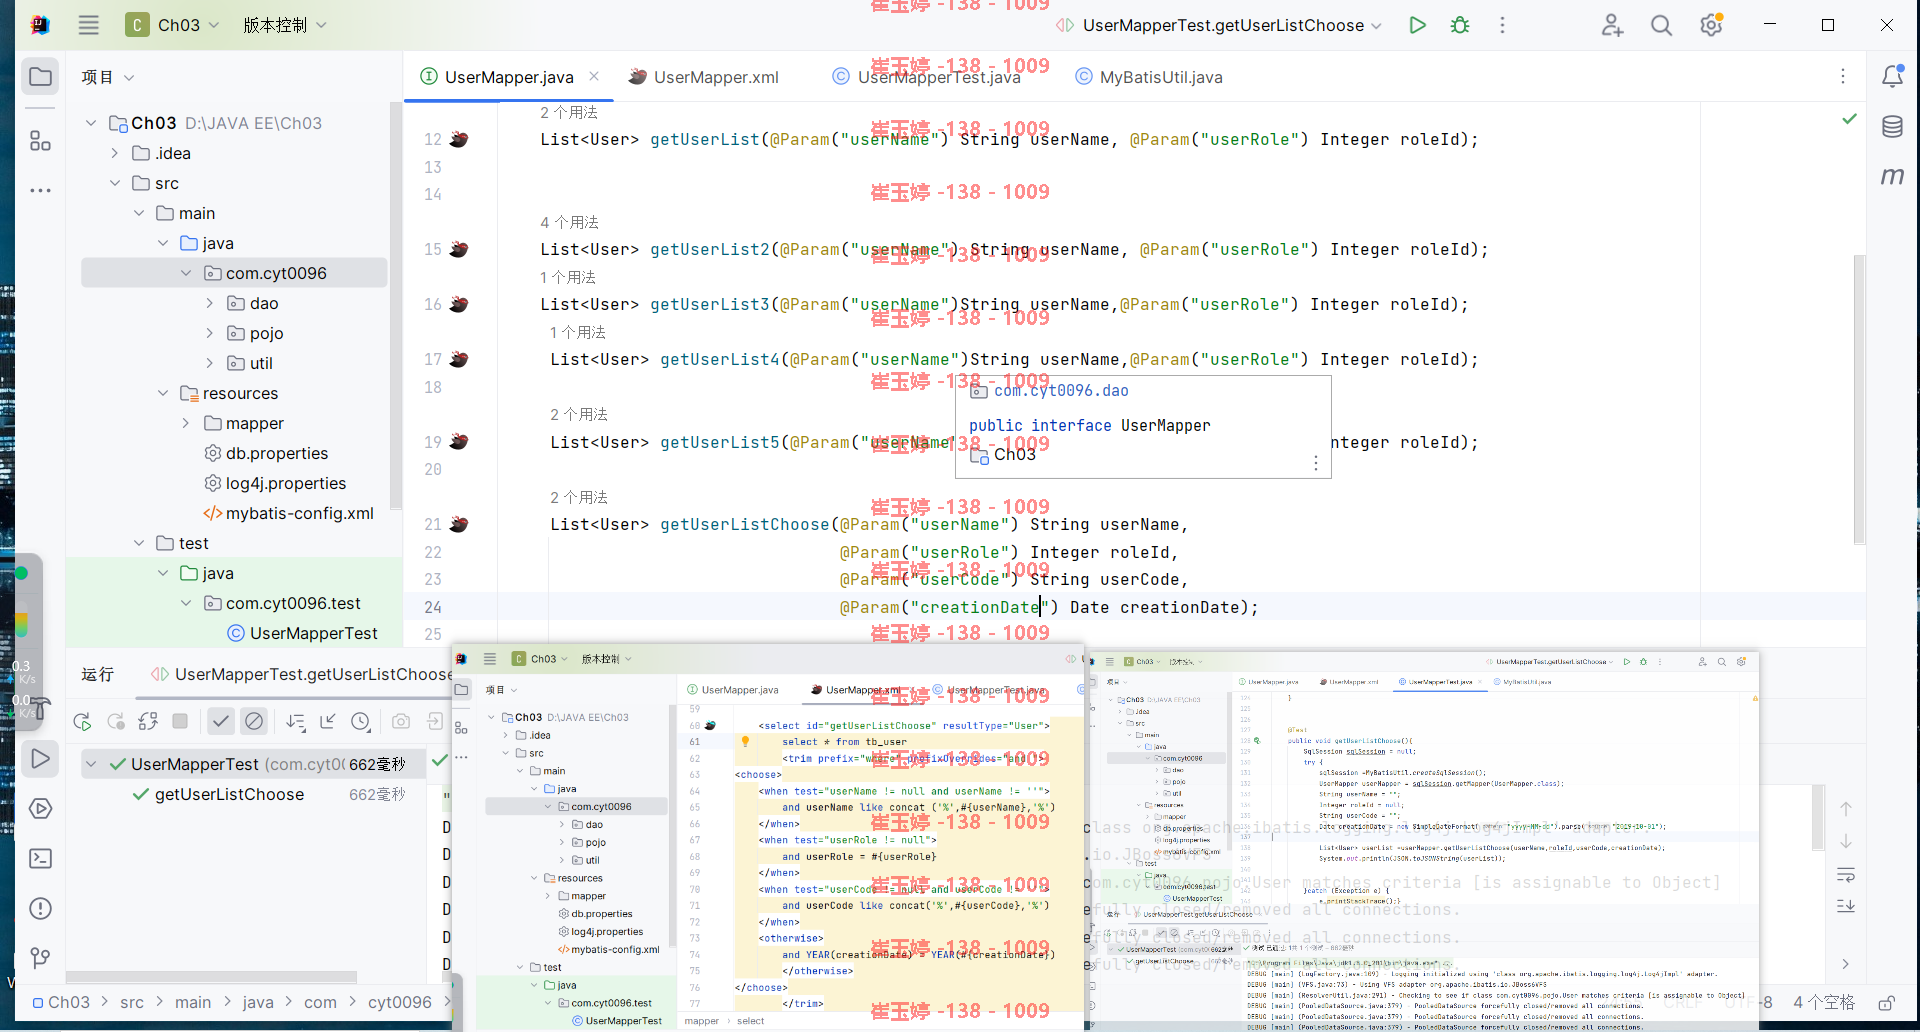Image resolution: width=1920 pixels, height=1032 pixels.
Task: Toggle scroll to end in console
Action: (1846, 906)
